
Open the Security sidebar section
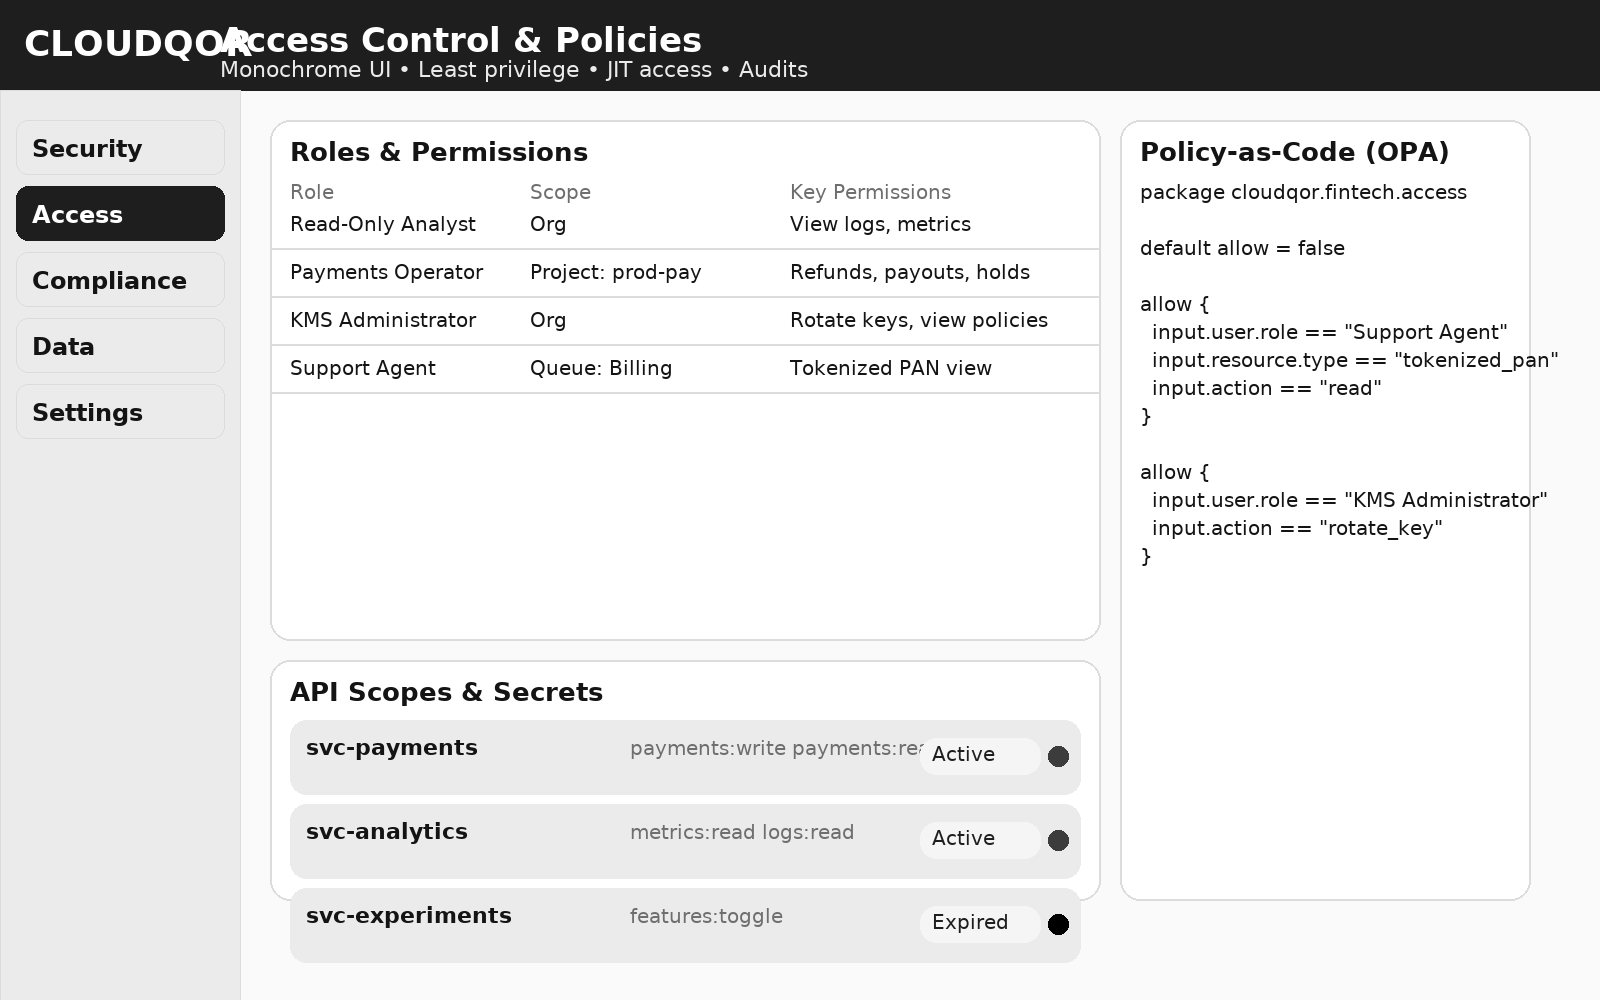tap(120, 148)
